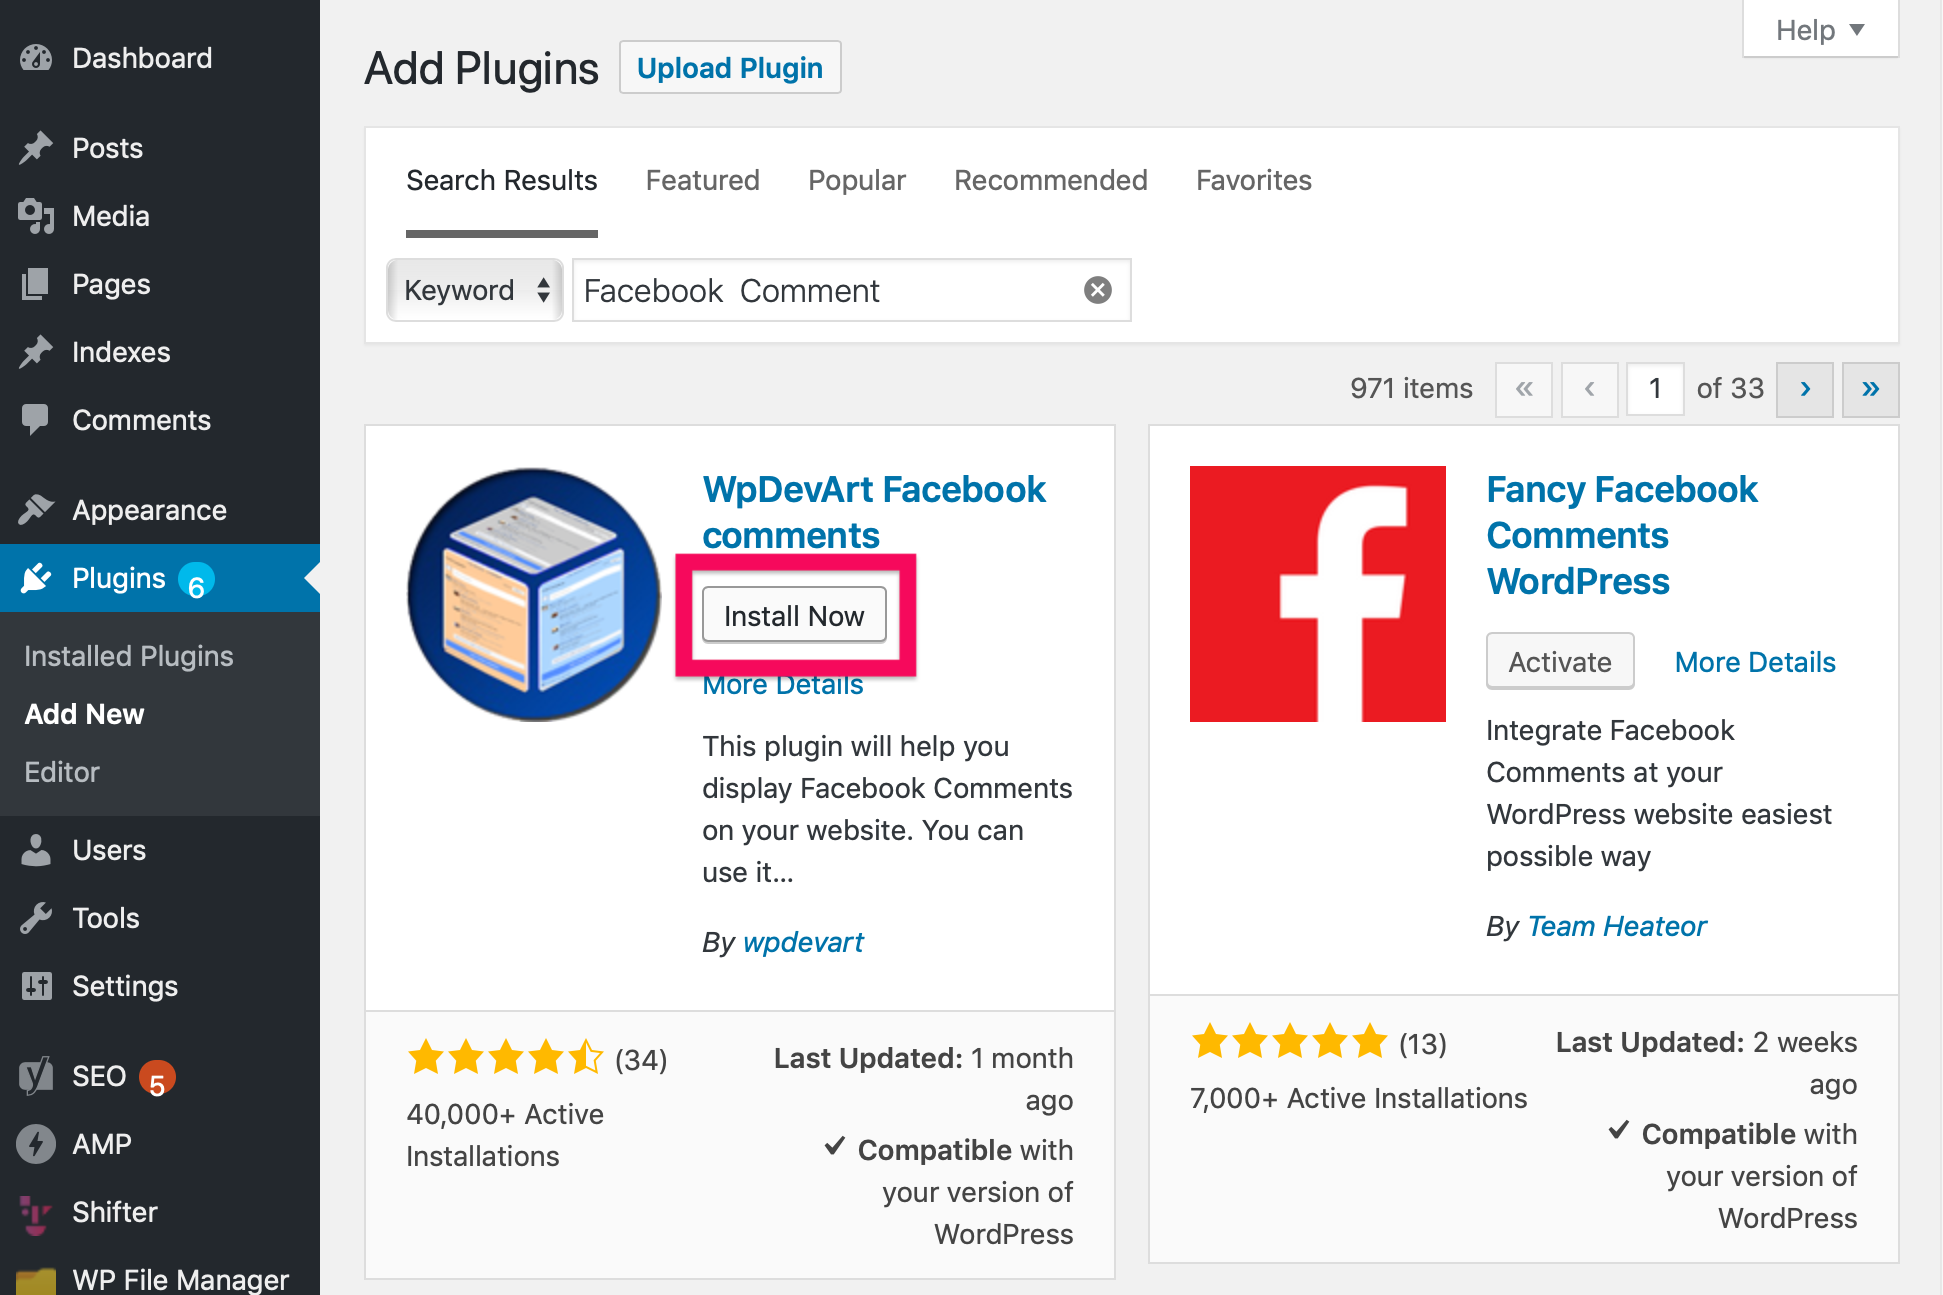This screenshot has width=1943, height=1295.
Task: Switch to Recommended tab
Action: [1051, 180]
